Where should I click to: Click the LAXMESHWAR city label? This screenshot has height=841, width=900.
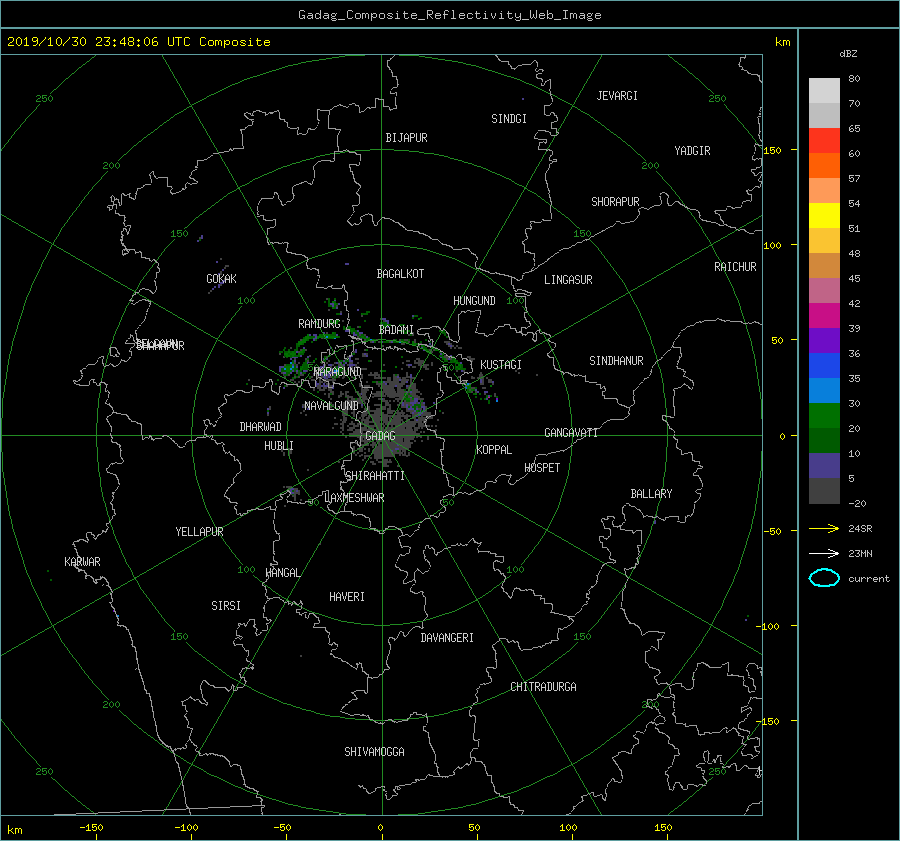354,498
